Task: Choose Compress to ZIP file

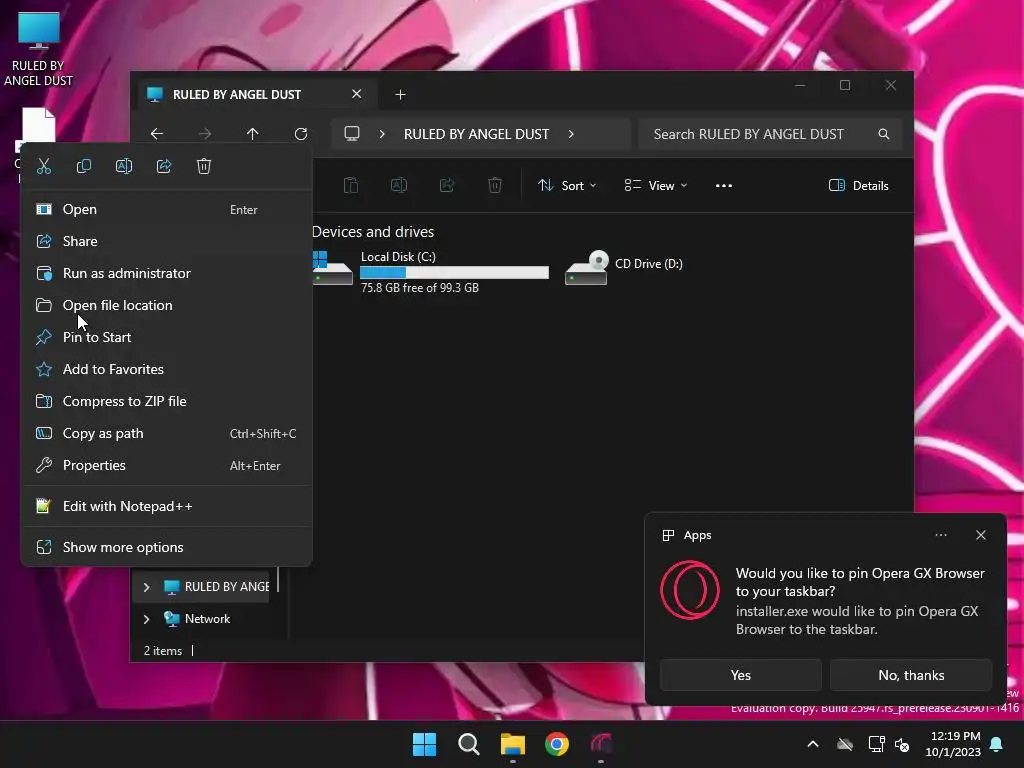Action: coord(167,402)
